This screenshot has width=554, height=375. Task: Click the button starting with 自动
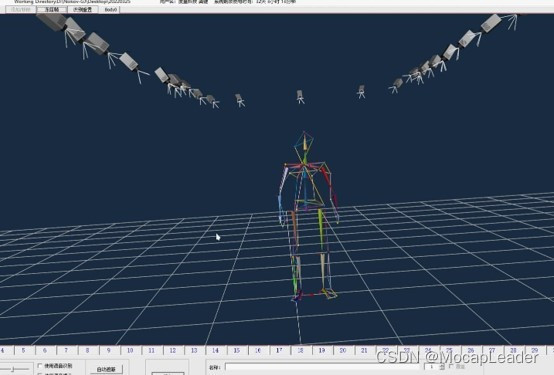click(106, 369)
